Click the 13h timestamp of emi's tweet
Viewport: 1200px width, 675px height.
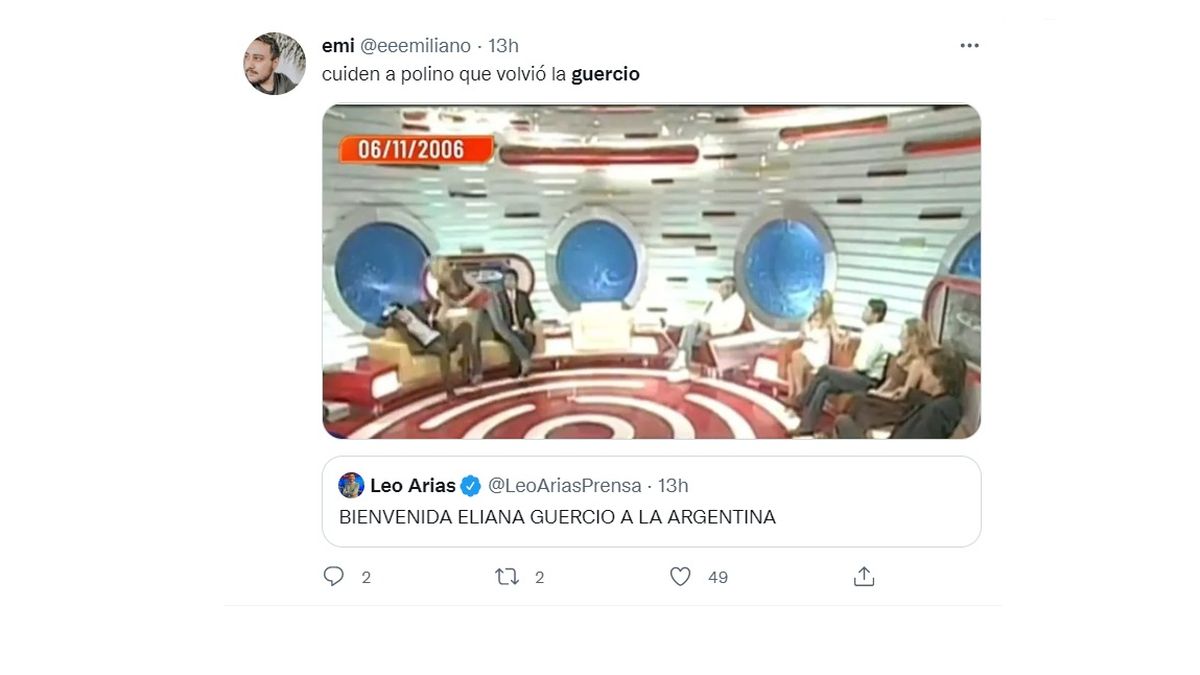tap(503, 46)
